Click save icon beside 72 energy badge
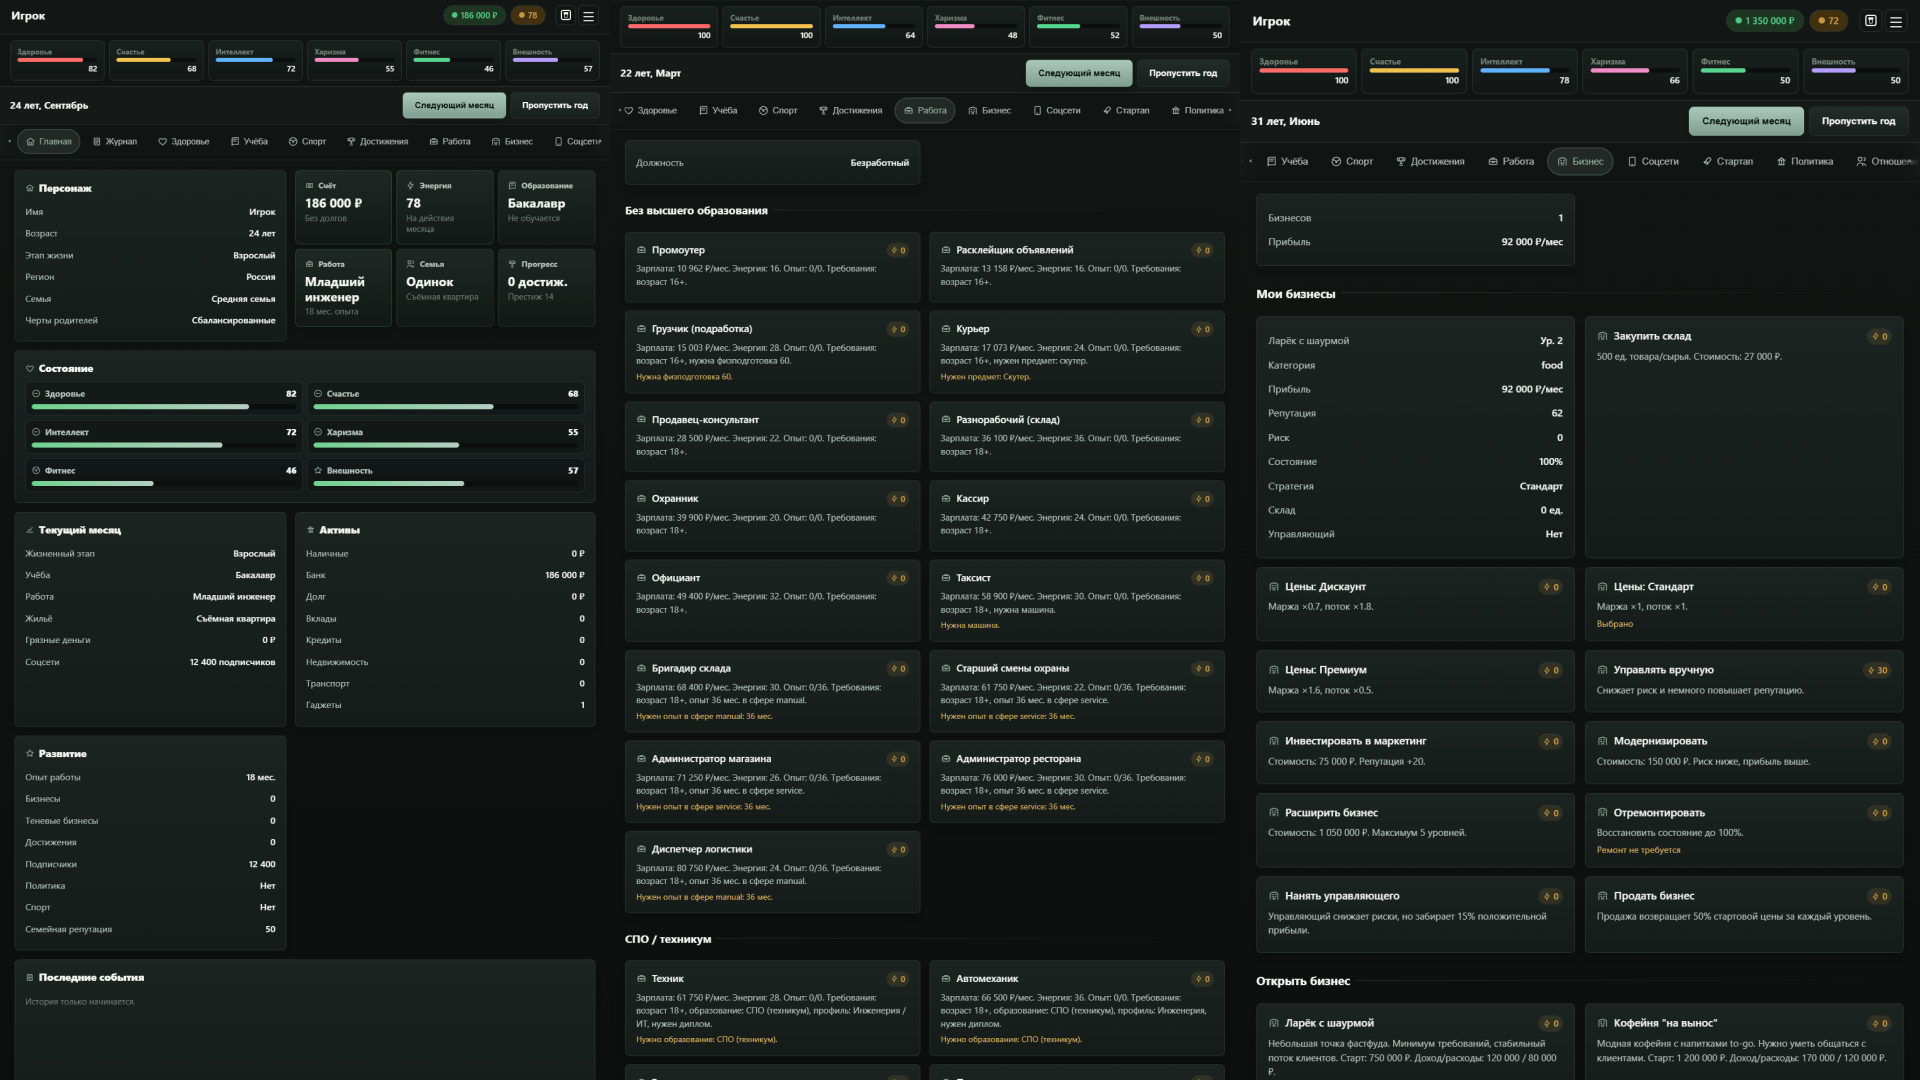 click(1871, 20)
